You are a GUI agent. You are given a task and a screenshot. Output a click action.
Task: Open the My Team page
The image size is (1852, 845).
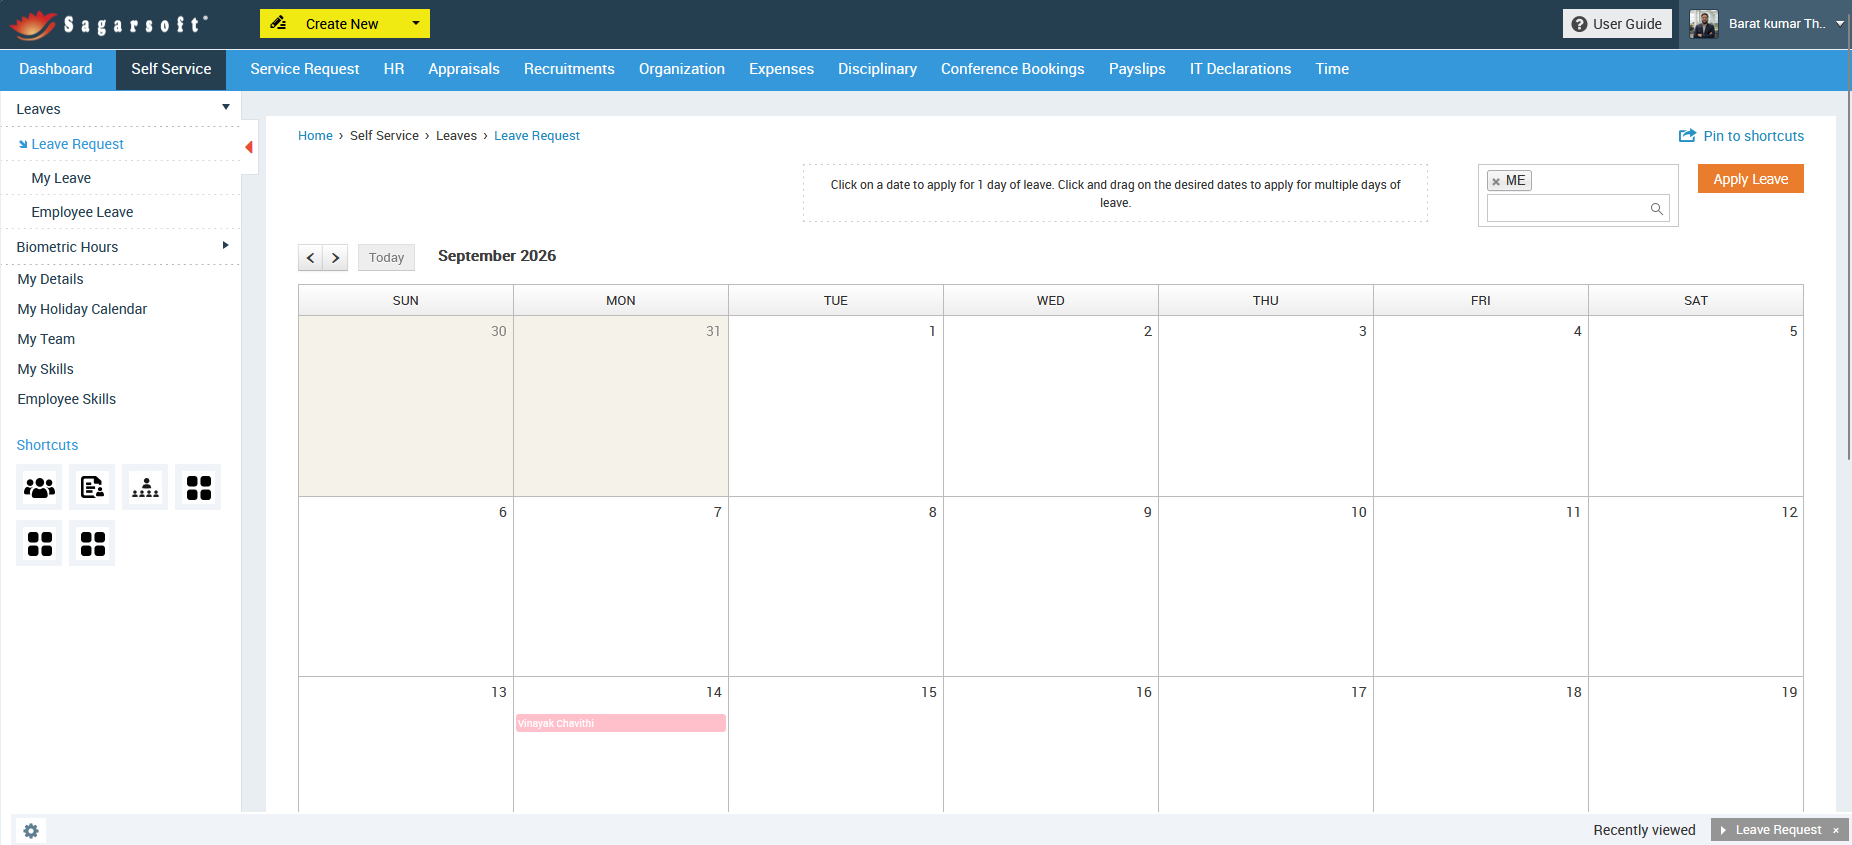46,339
